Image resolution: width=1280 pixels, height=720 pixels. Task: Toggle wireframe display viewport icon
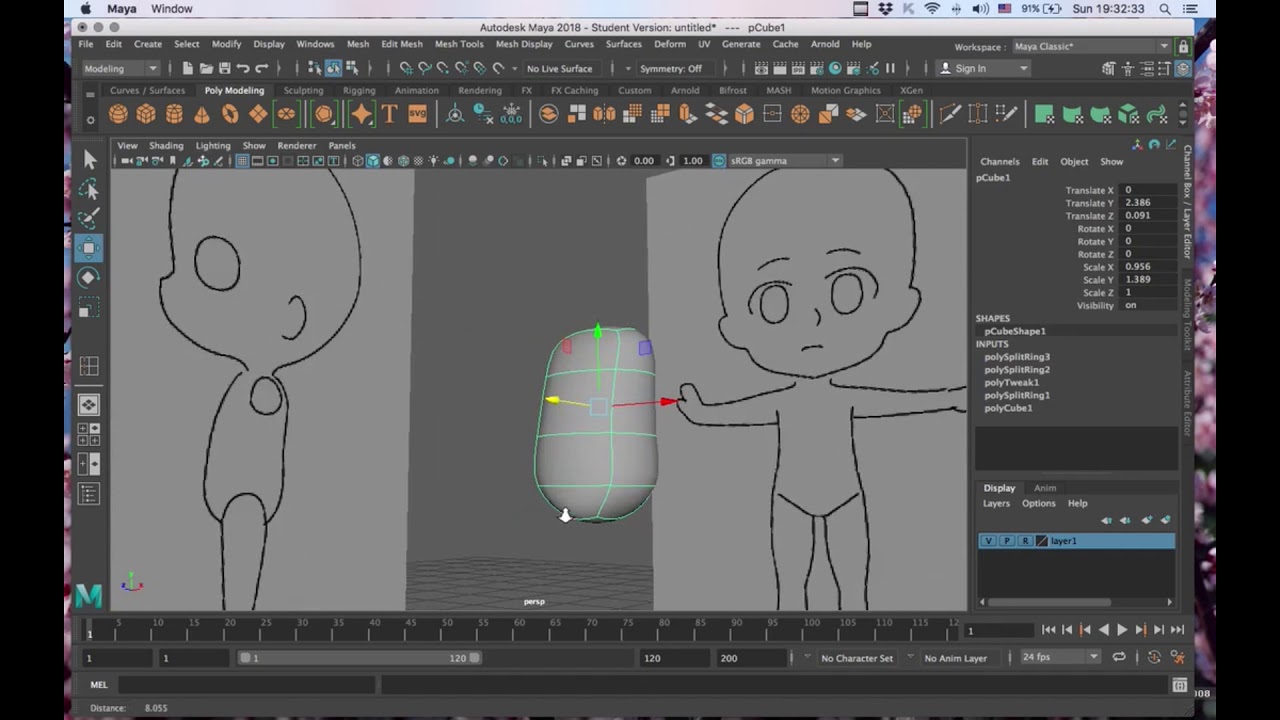point(358,161)
